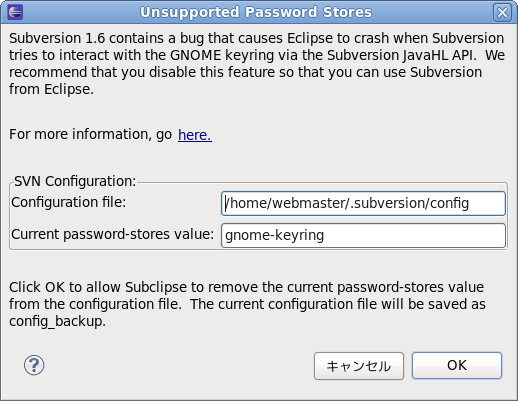The width and height of the screenshot is (518, 401).
Task: Dismiss dialog with the キャンセル button
Action: click(359, 366)
